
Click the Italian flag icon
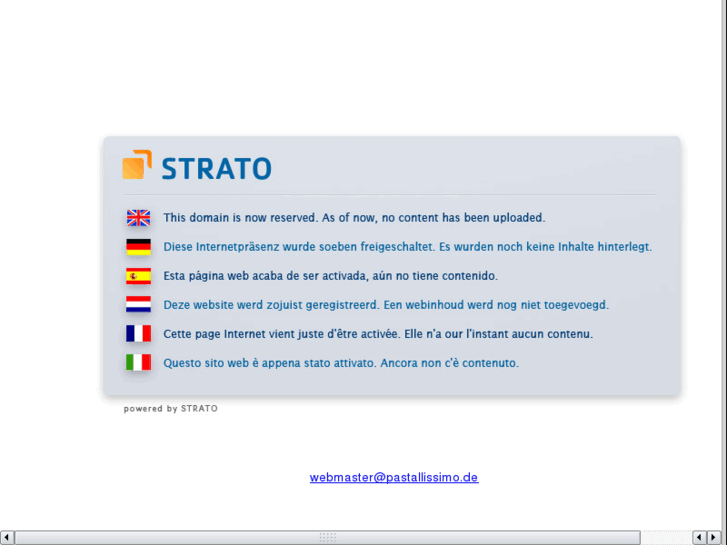click(x=139, y=362)
